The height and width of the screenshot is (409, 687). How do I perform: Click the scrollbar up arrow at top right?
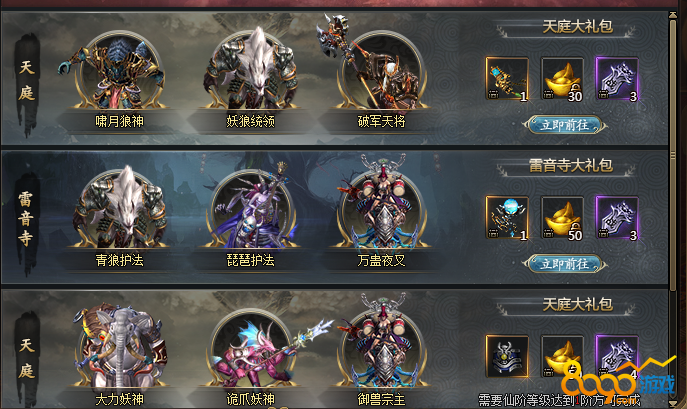(x=673, y=15)
